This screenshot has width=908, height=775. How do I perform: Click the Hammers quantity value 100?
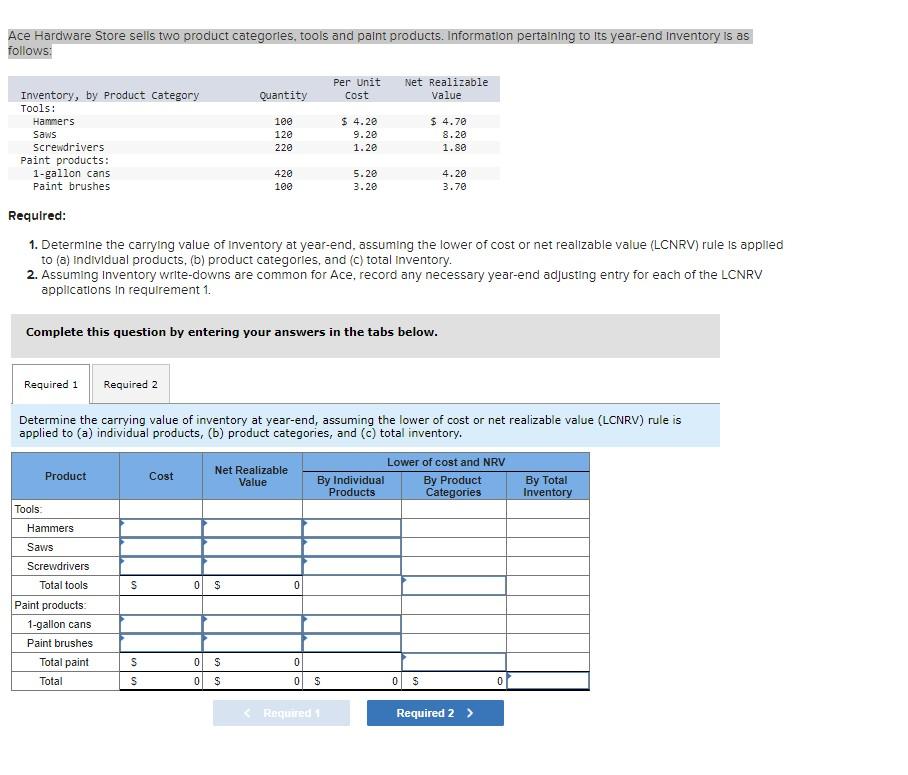283,122
